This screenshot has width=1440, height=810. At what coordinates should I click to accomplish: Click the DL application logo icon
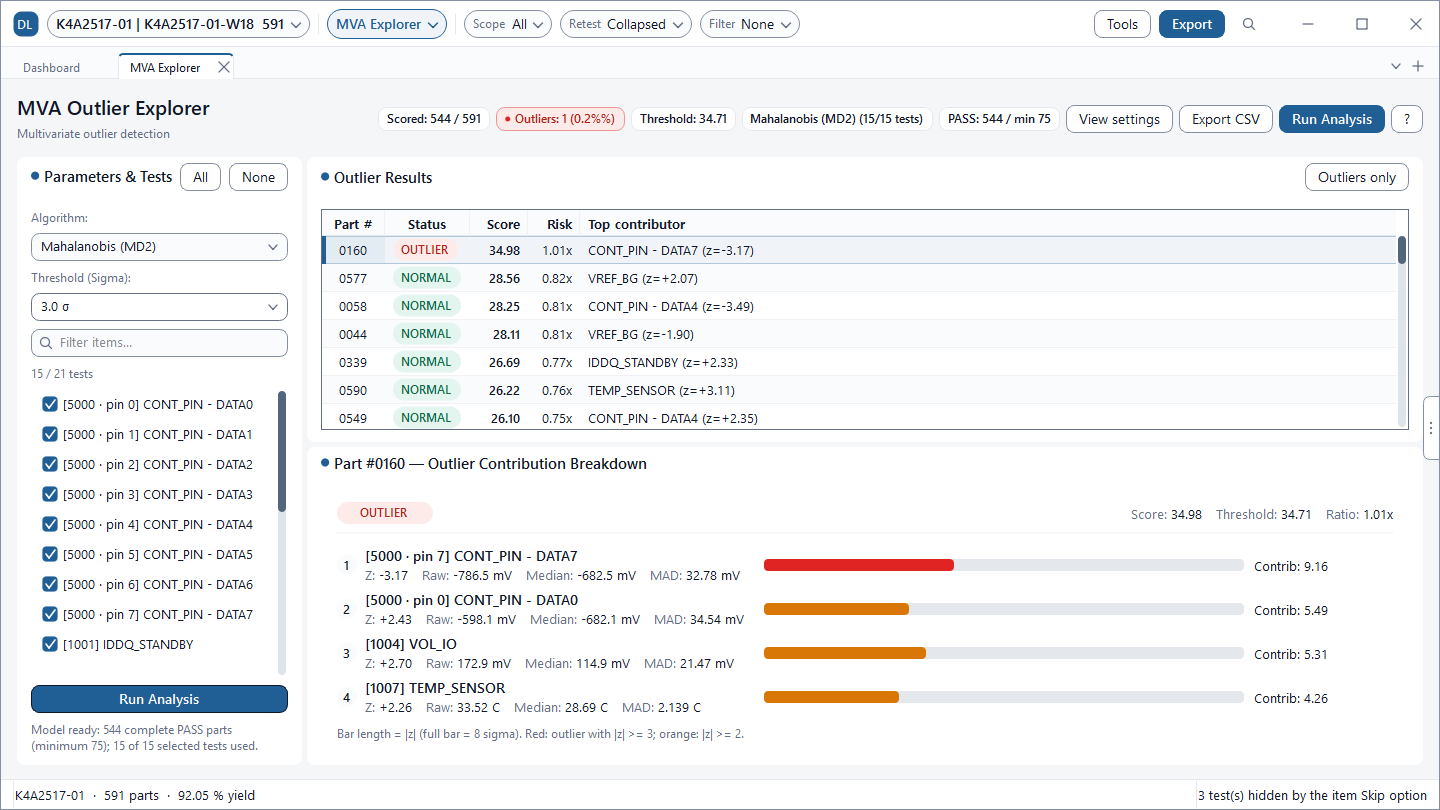click(x=26, y=24)
